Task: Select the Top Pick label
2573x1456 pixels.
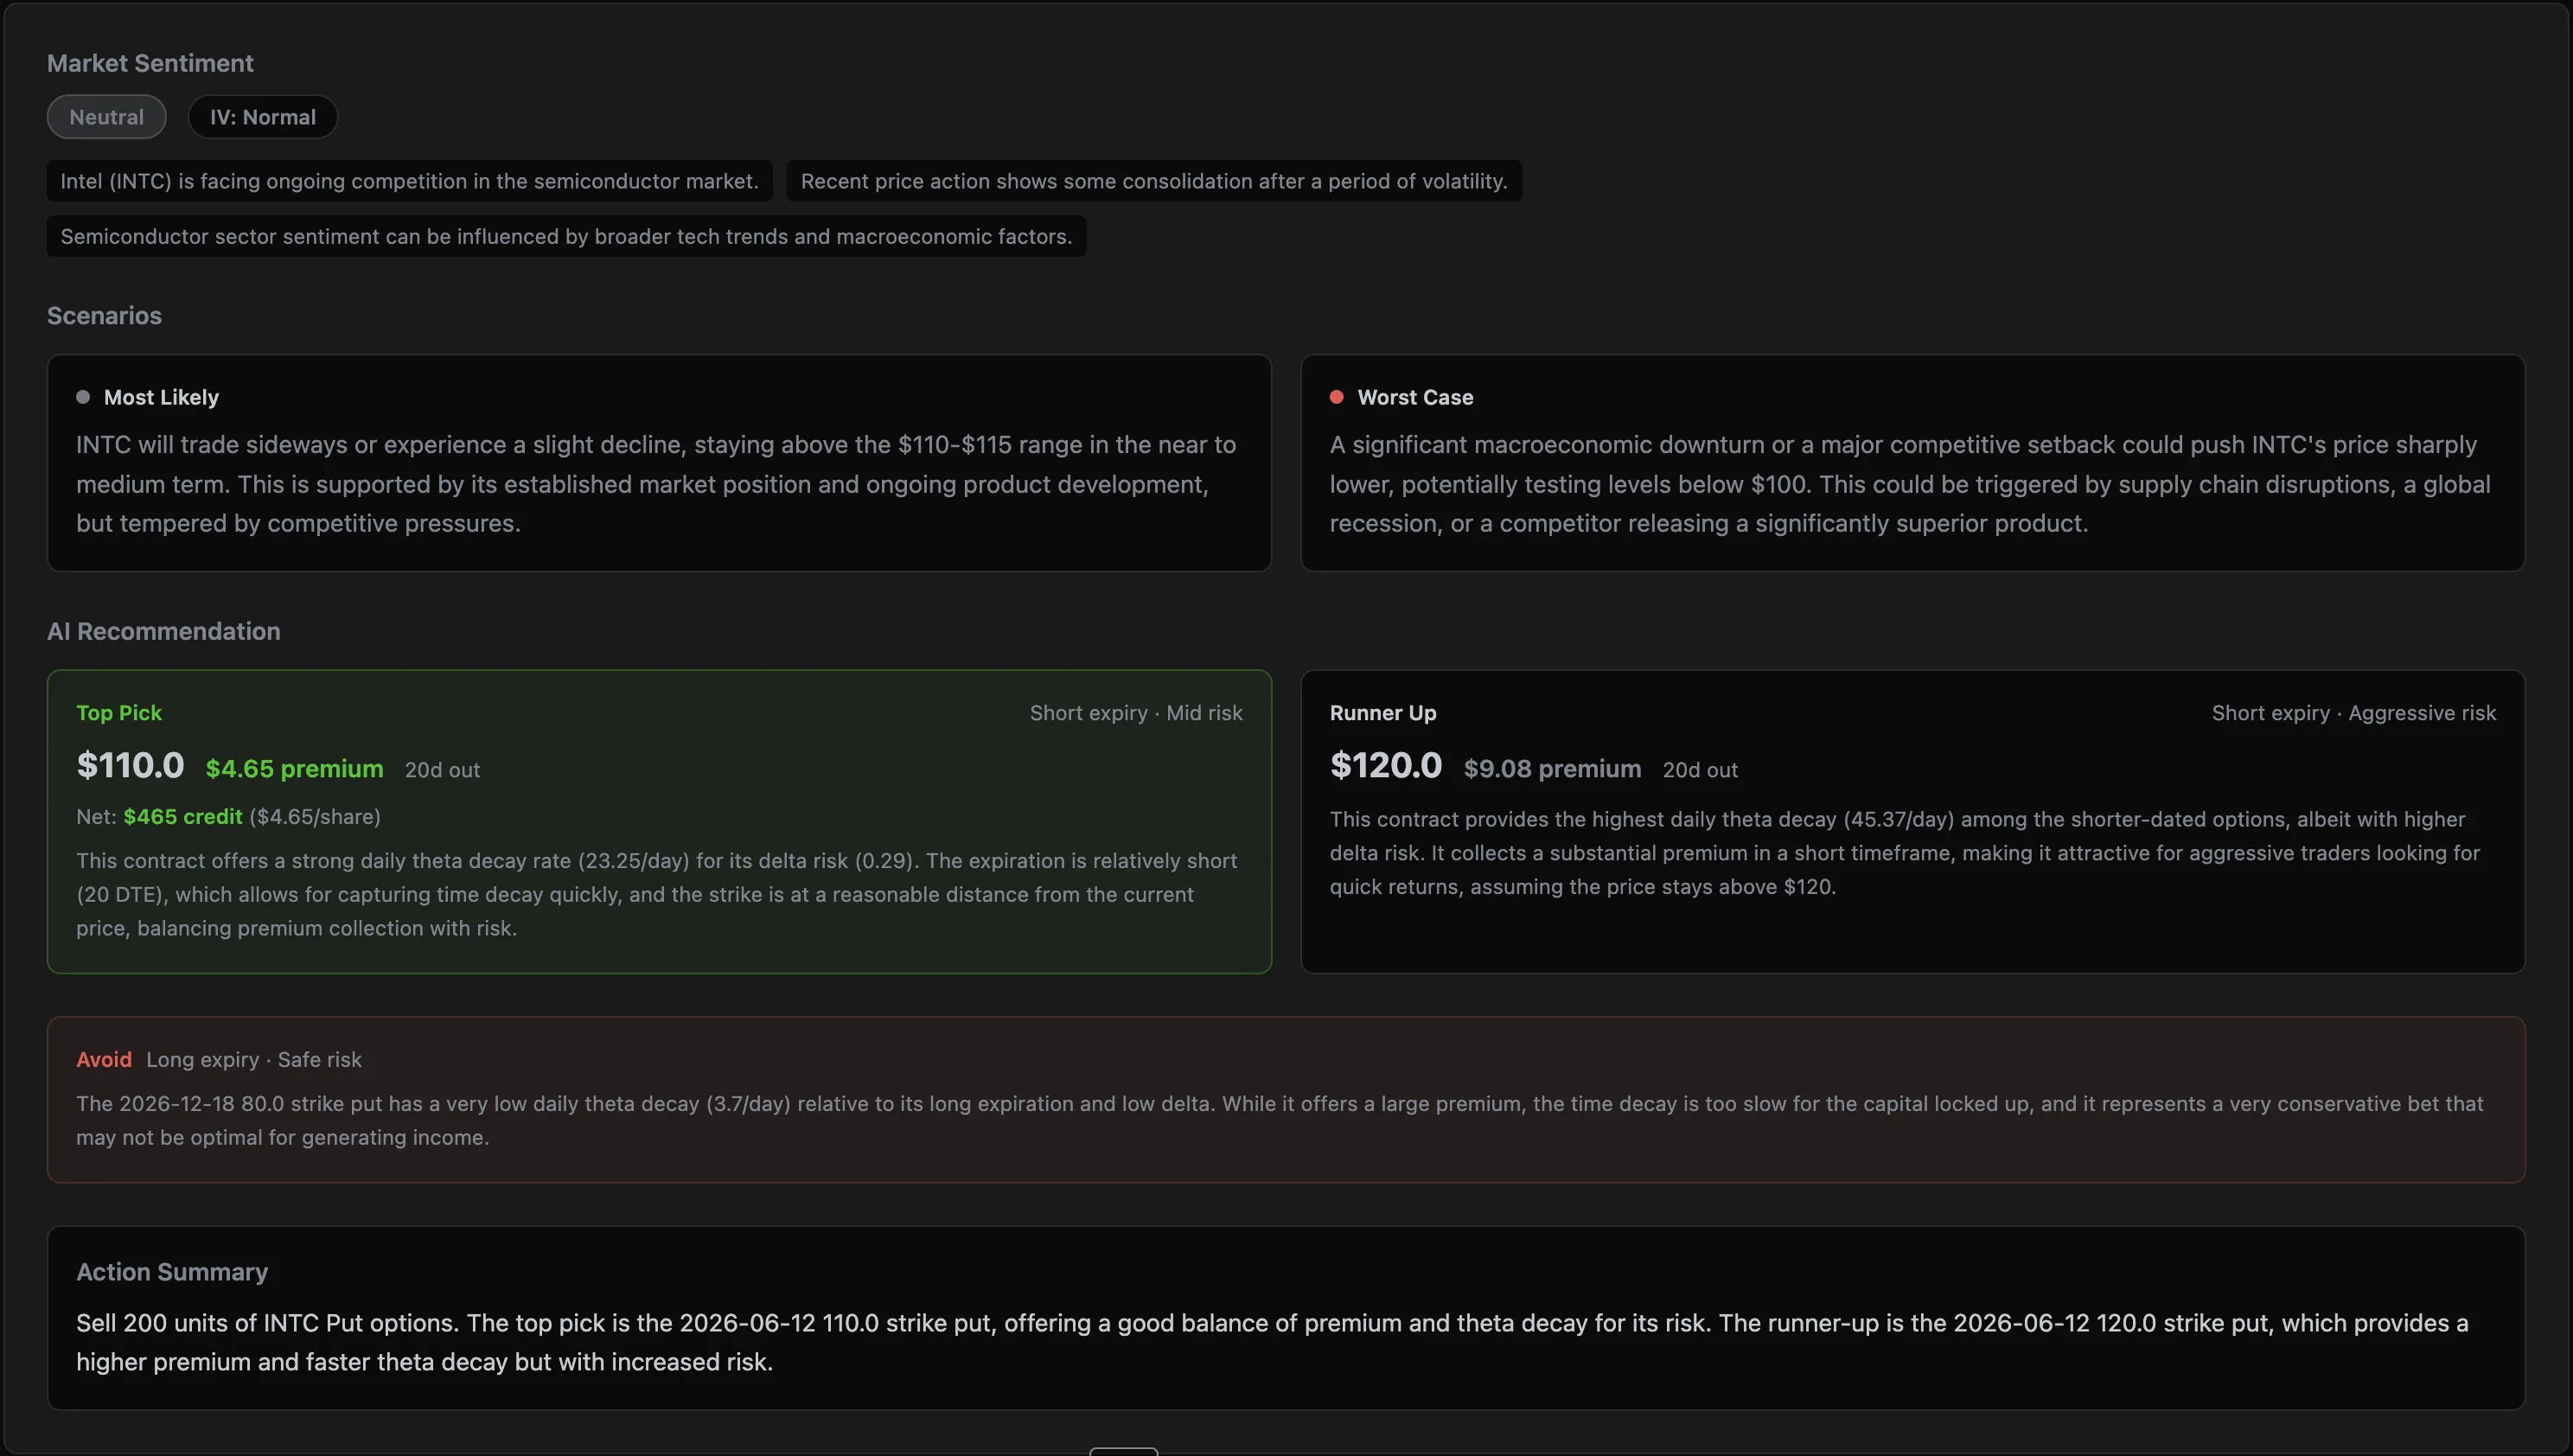Action: [119, 713]
